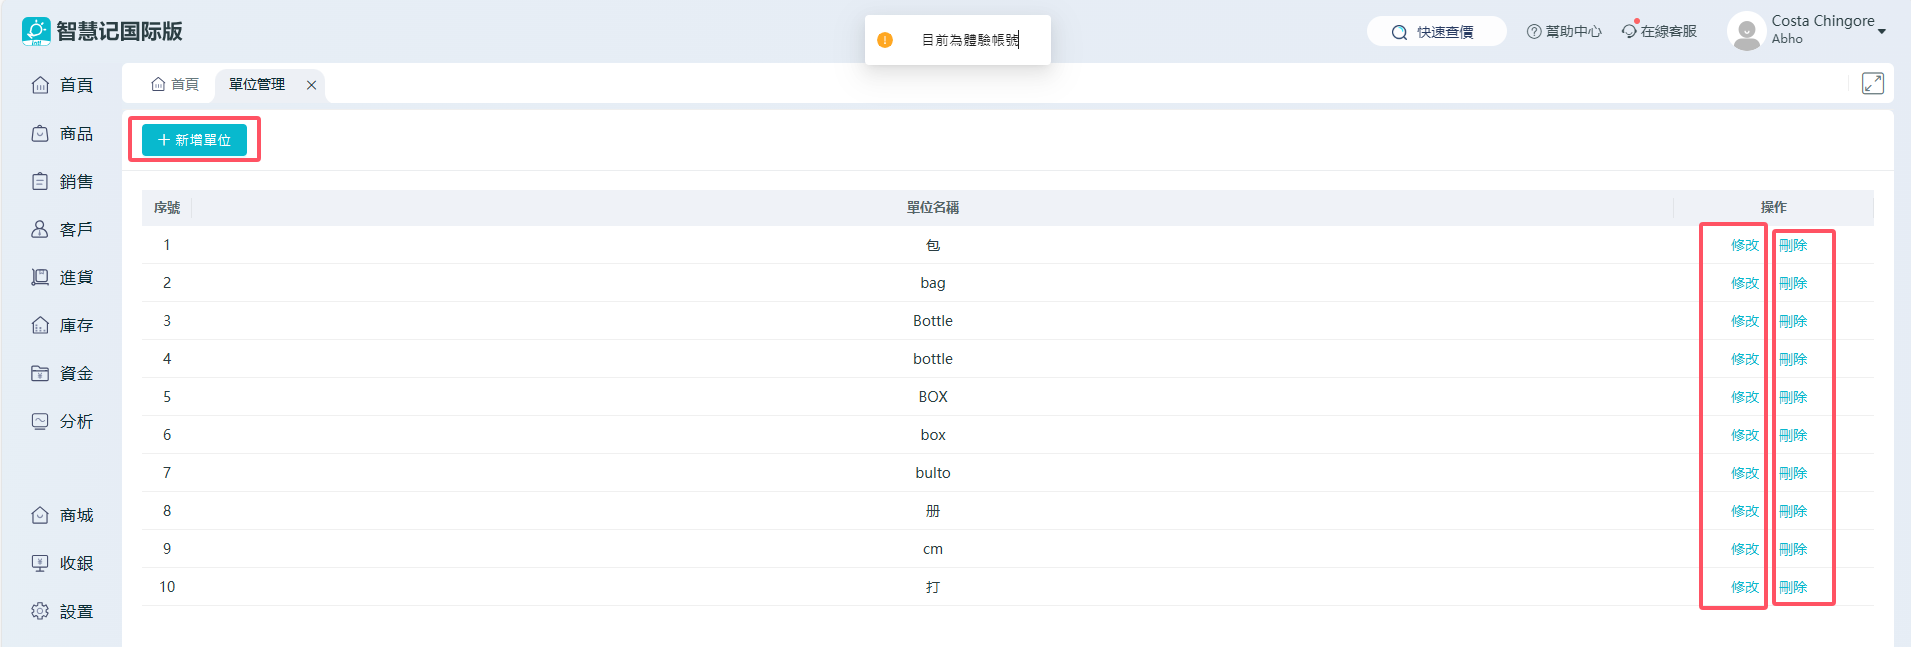Toggle fullscreen with the expand icon
Image resolution: width=1911 pixels, height=647 pixels.
point(1872,84)
